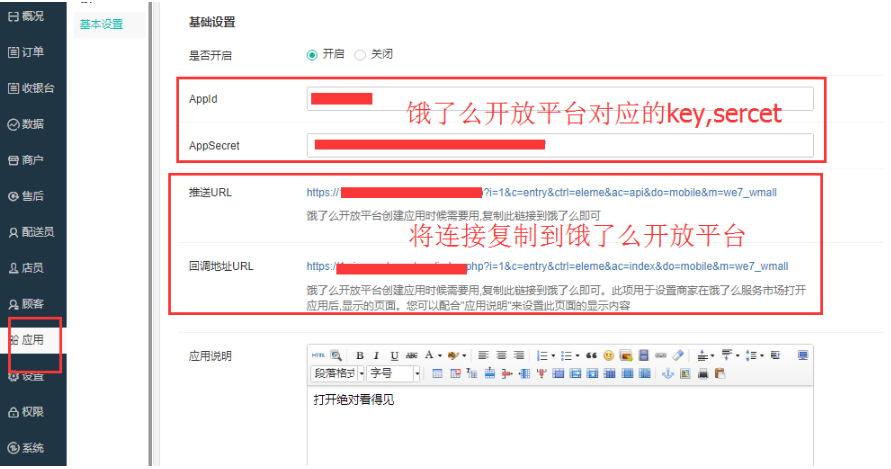Click the indent icon in editor toolbar
The height and width of the screenshot is (469, 891).
tap(776, 355)
